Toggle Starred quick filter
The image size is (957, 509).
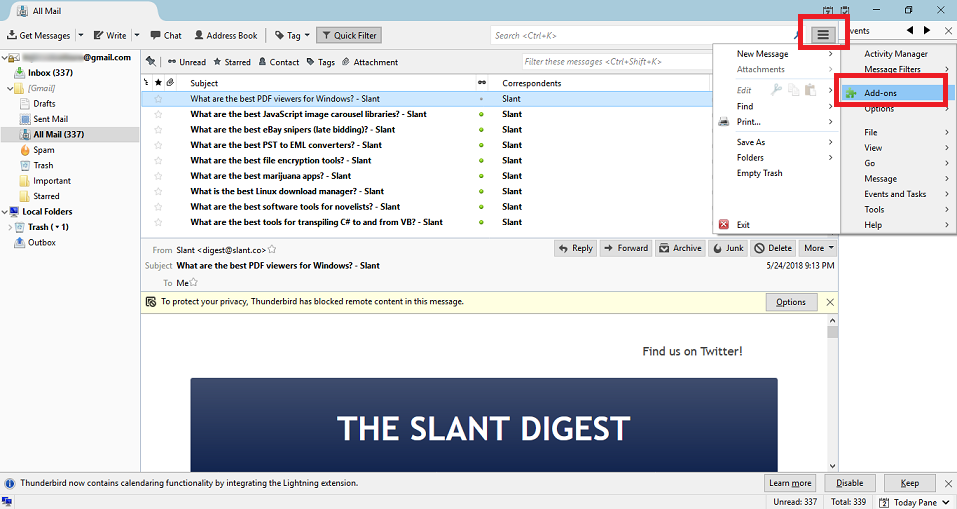click(232, 62)
